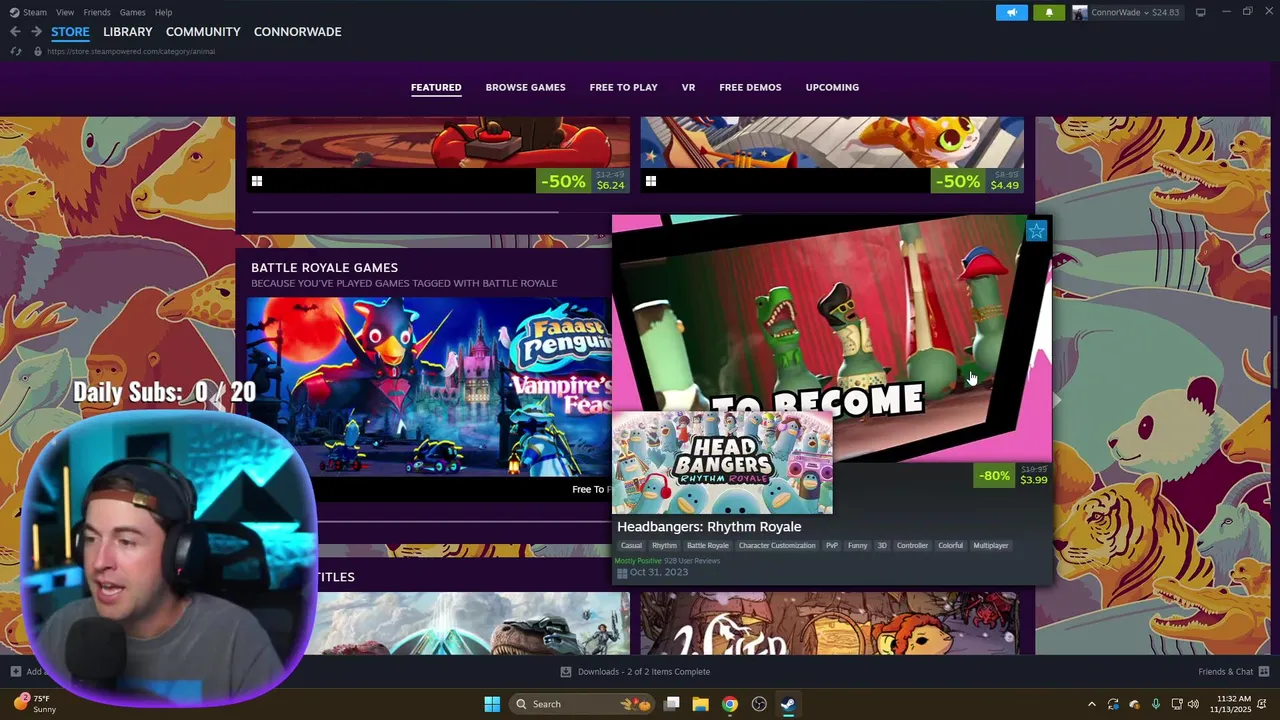Screen dimensions: 1280x720
Task: Click the -80% $3.99 price
Action: [x=1012, y=475]
